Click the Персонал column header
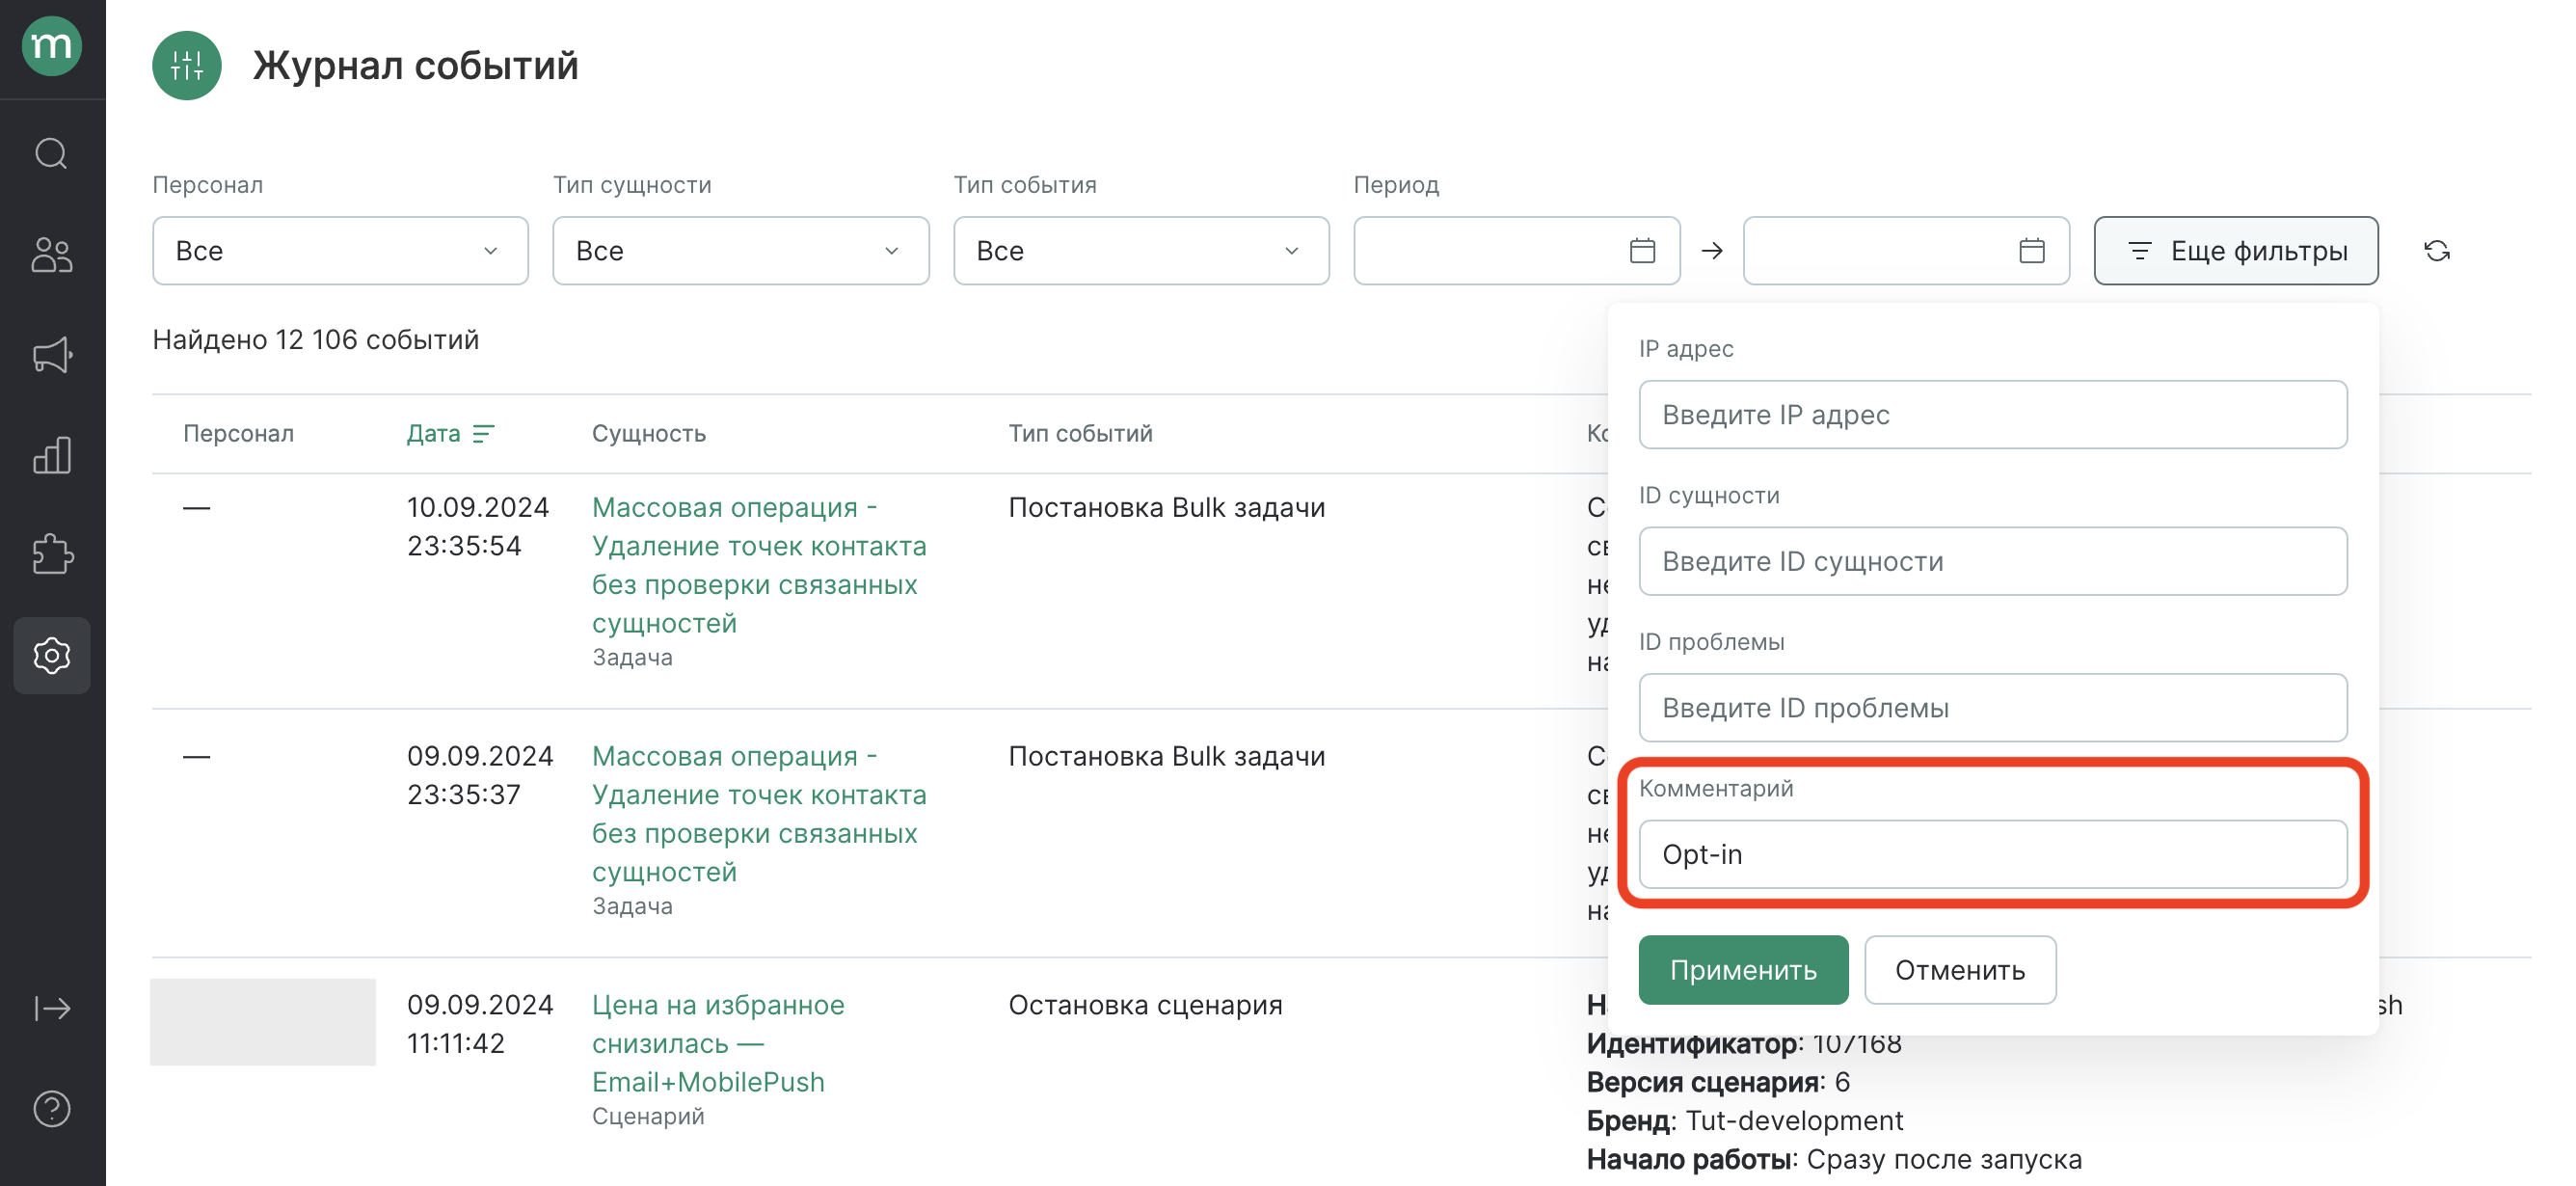 (238, 434)
